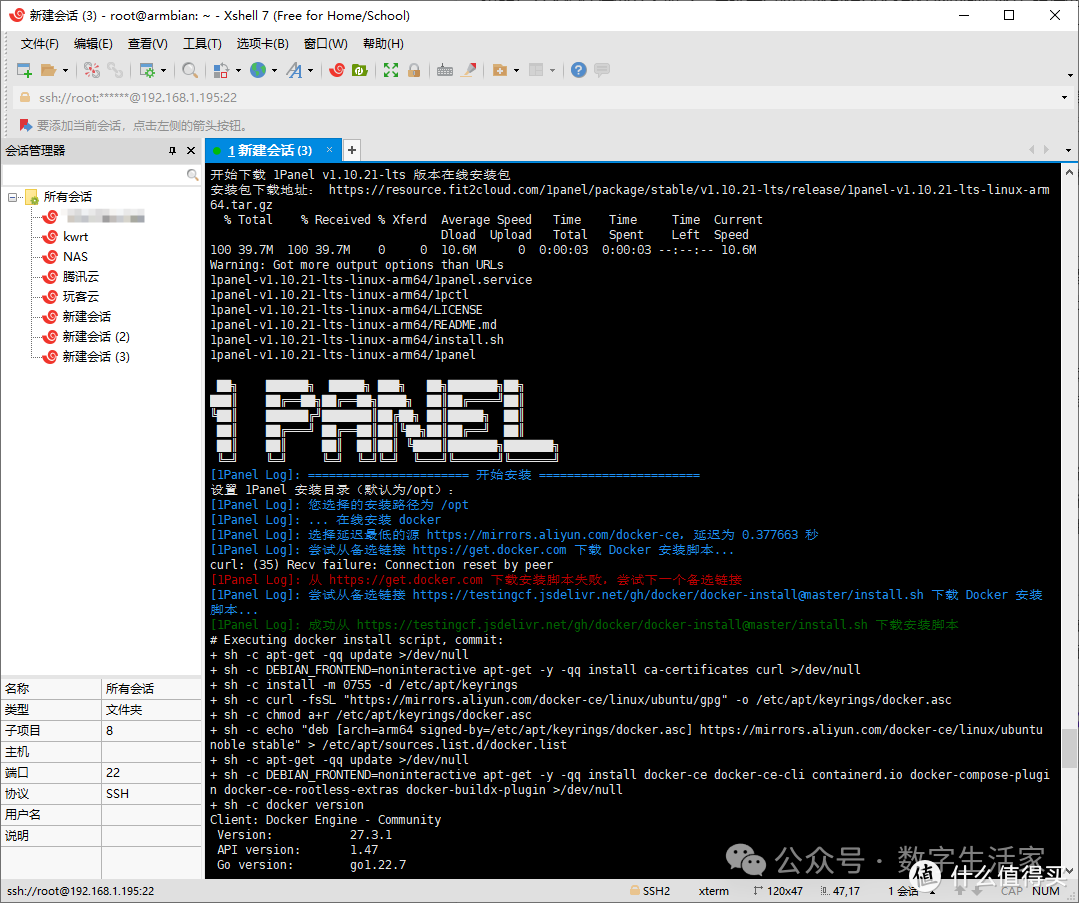Click the Find magnifier icon in toolbar

coord(189,70)
